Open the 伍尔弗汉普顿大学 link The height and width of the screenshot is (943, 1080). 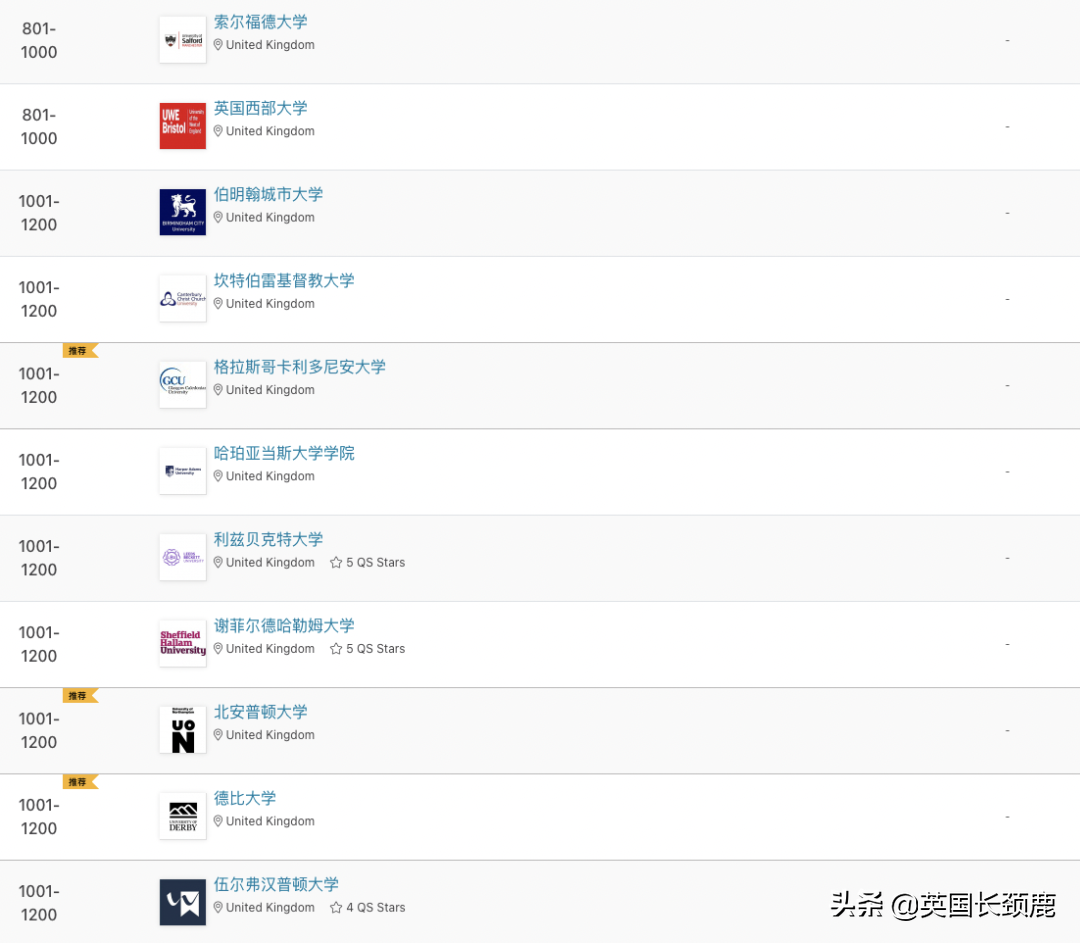[276, 884]
